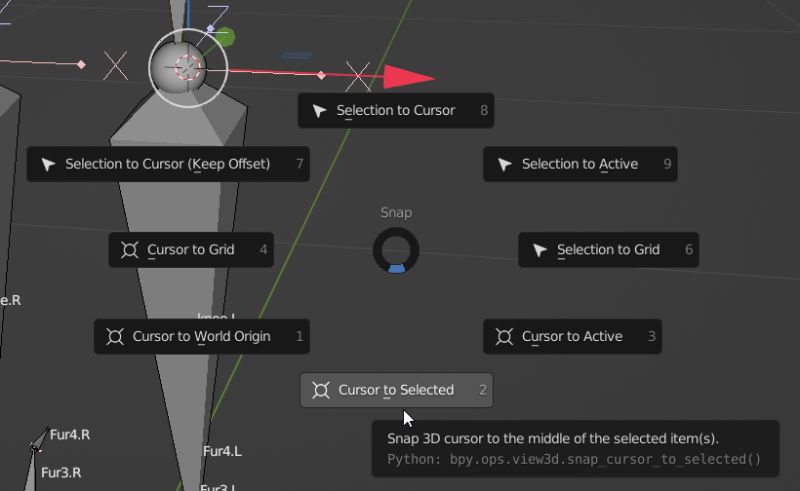Click the Snap pie menu center ring
800x491 pixels.
396,250
